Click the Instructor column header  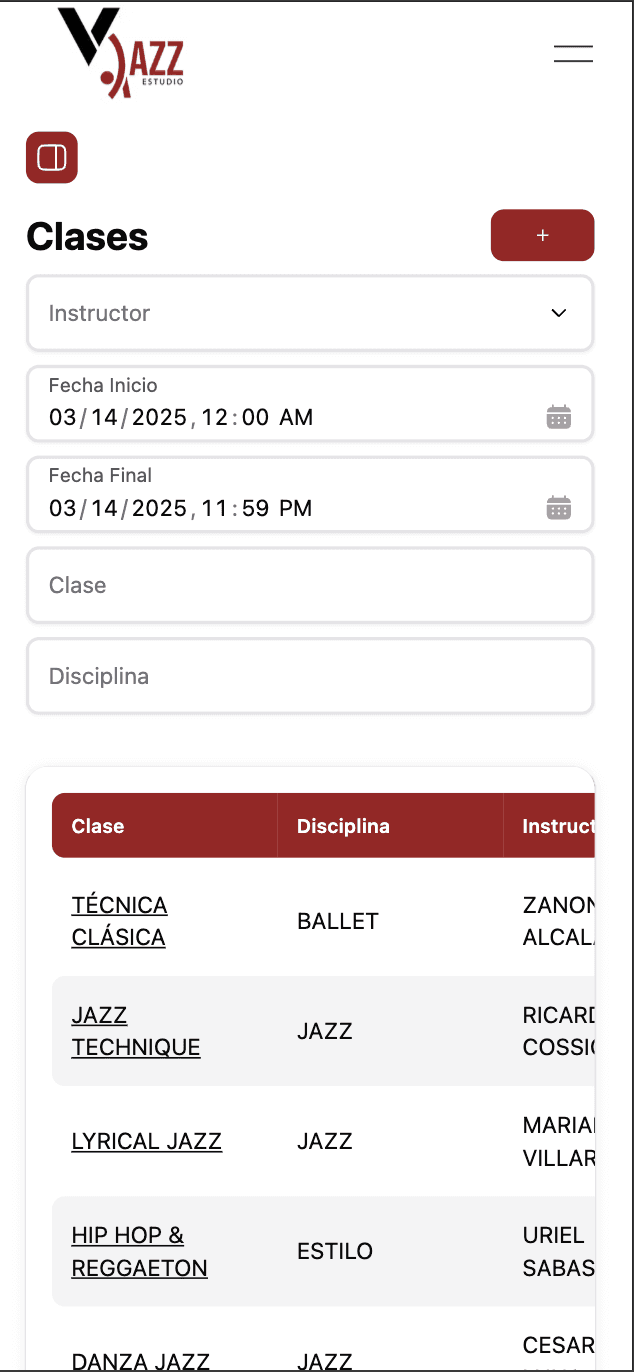pyautogui.click(x=557, y=826)
